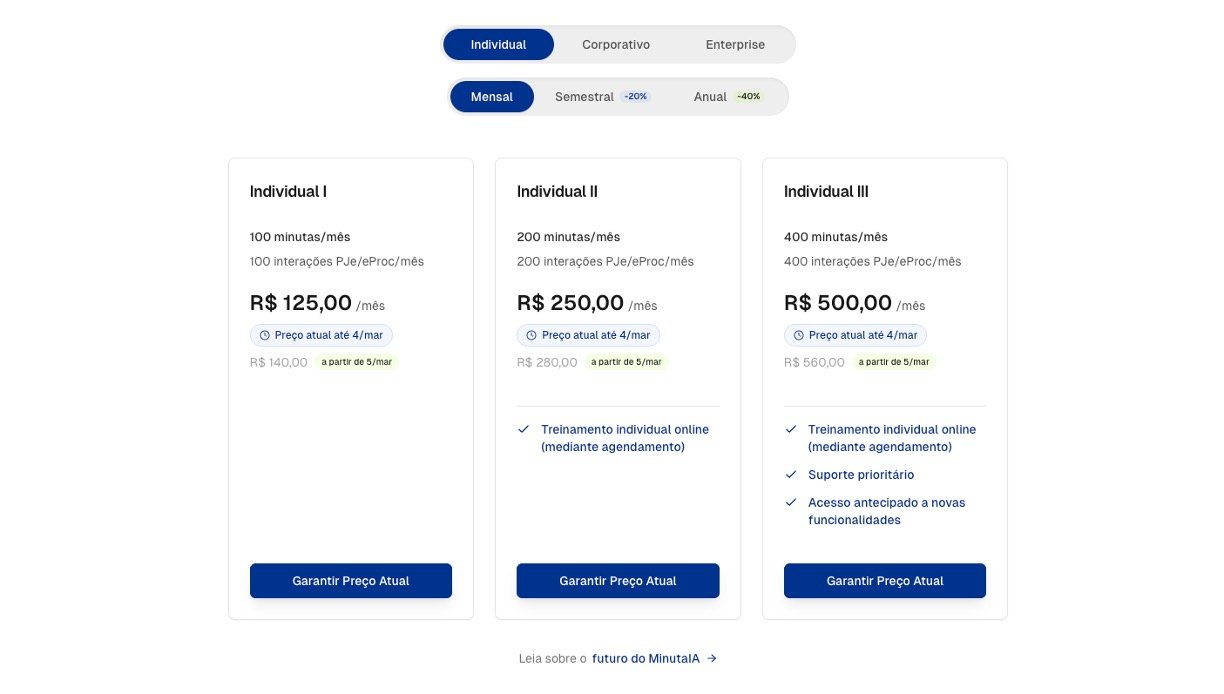Select the Individual plans tab
This screenshot has width=1224, height=694.
point(498,45)
